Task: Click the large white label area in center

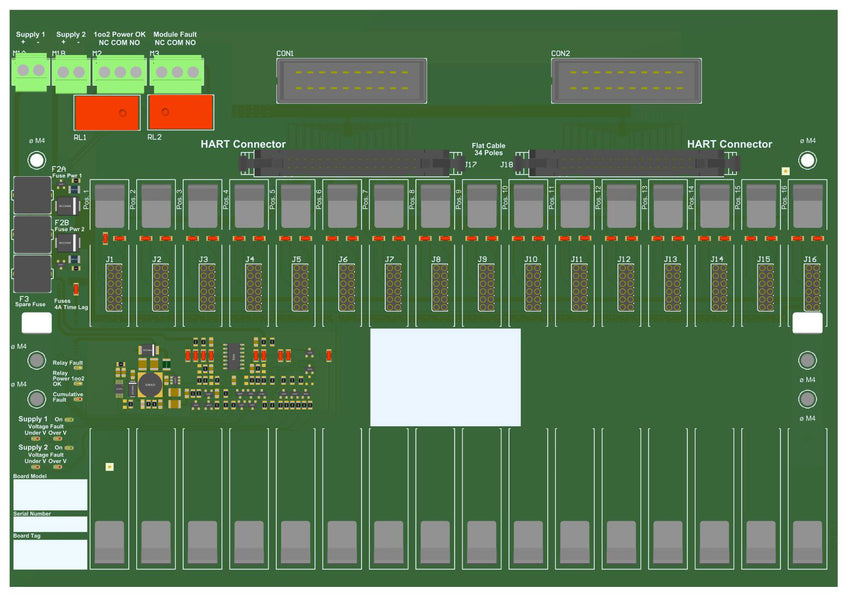Action: [445, 377]
